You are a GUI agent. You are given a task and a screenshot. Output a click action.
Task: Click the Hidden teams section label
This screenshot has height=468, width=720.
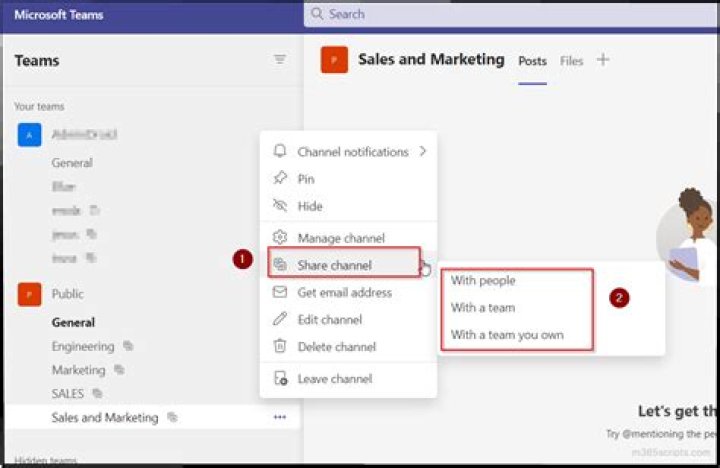[x=45, y=460]
